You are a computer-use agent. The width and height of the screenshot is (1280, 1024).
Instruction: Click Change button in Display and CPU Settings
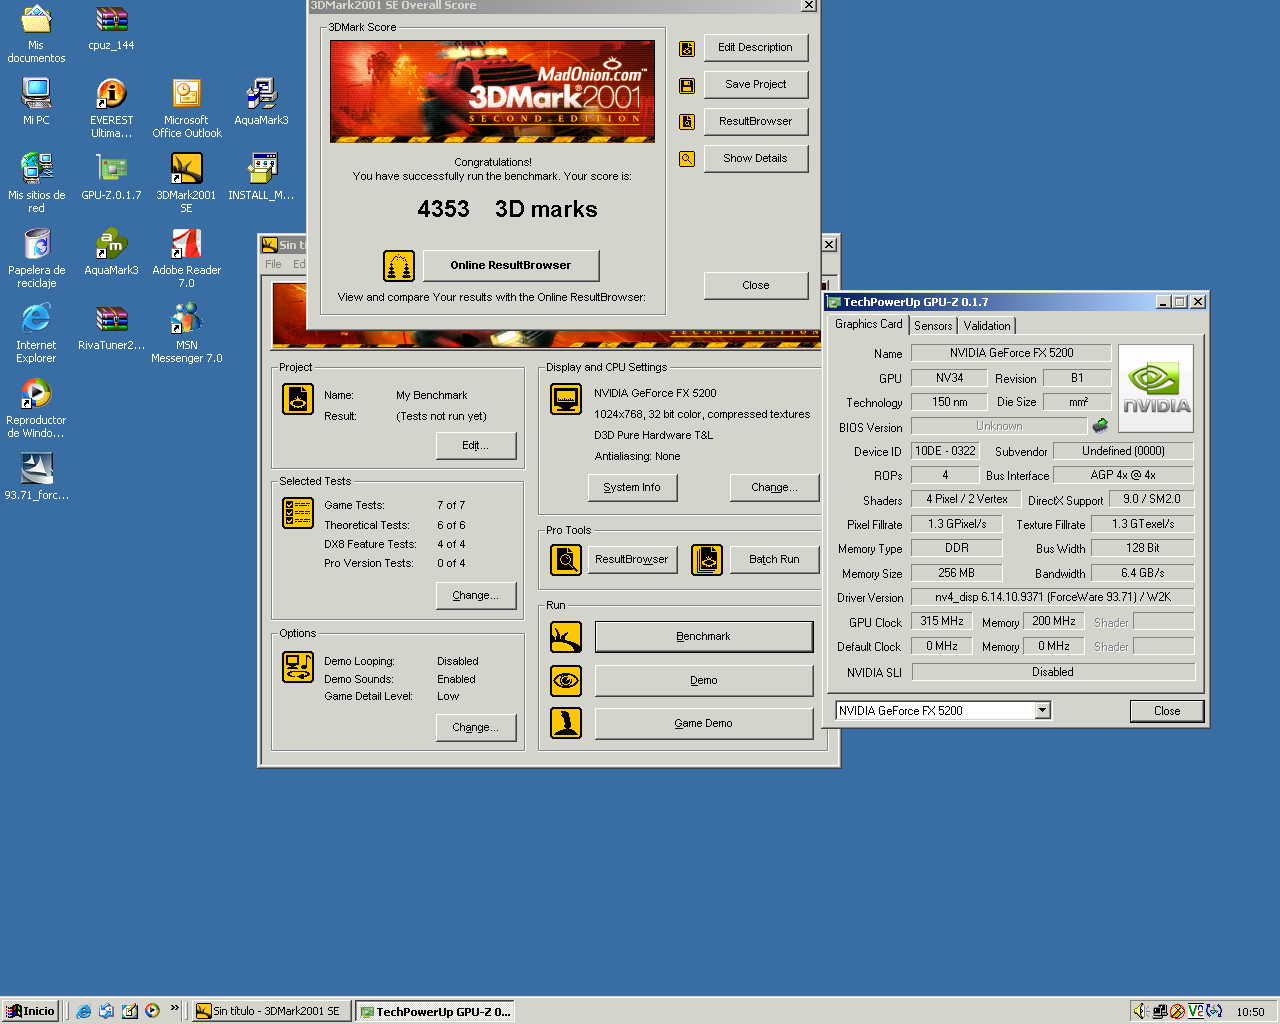774,488
